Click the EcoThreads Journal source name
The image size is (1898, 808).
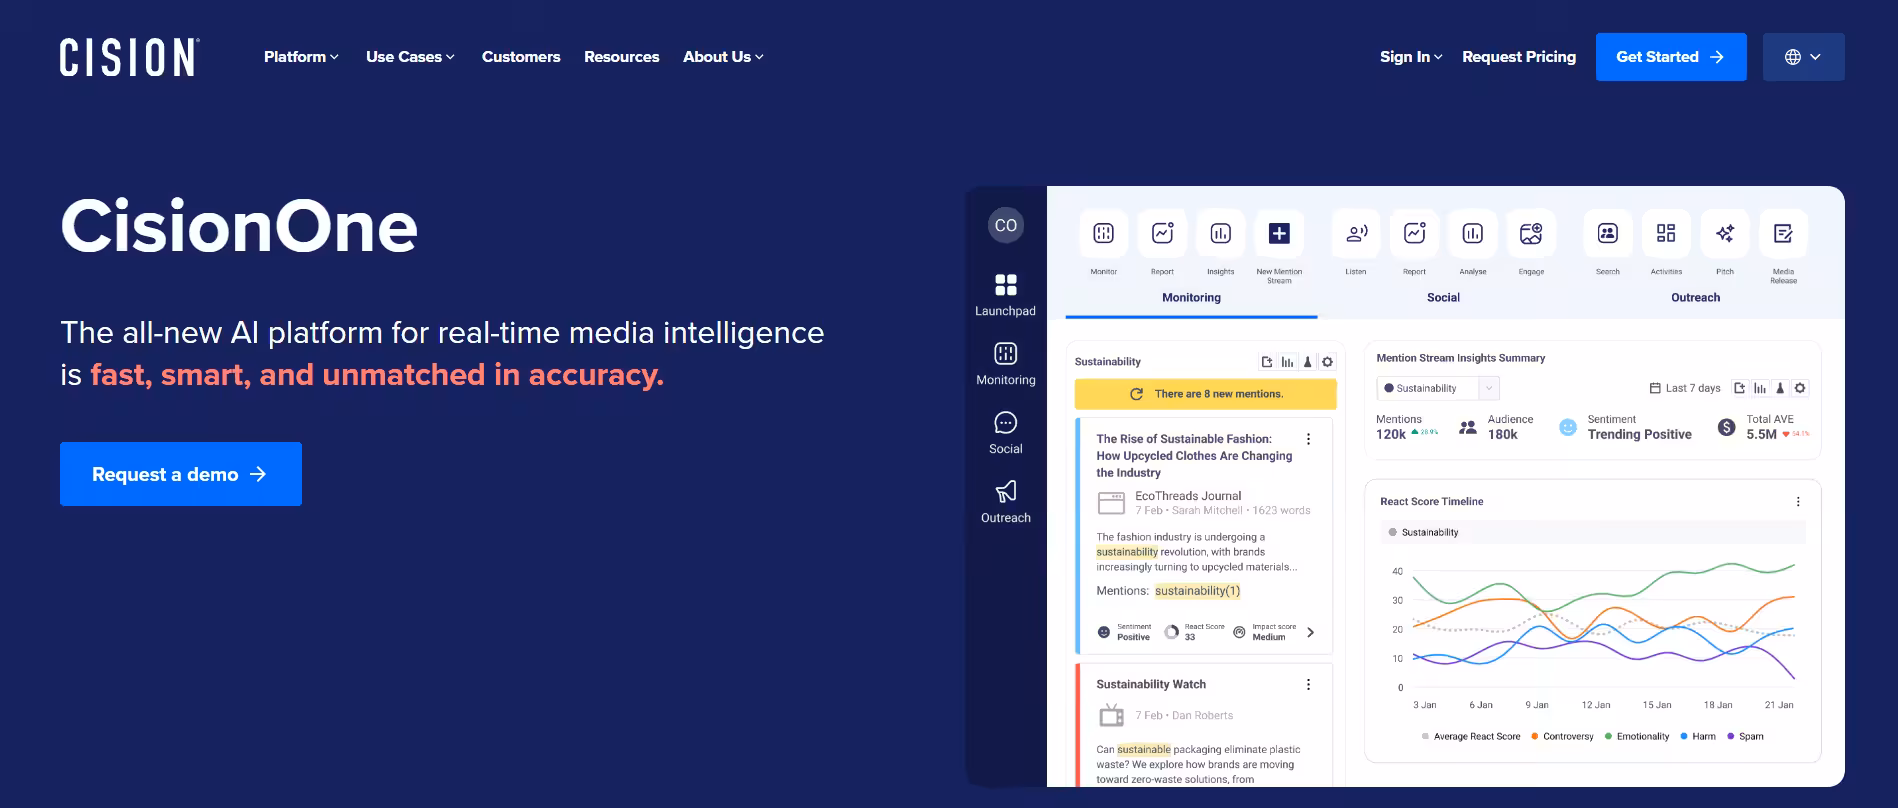tap(1188, 496)
